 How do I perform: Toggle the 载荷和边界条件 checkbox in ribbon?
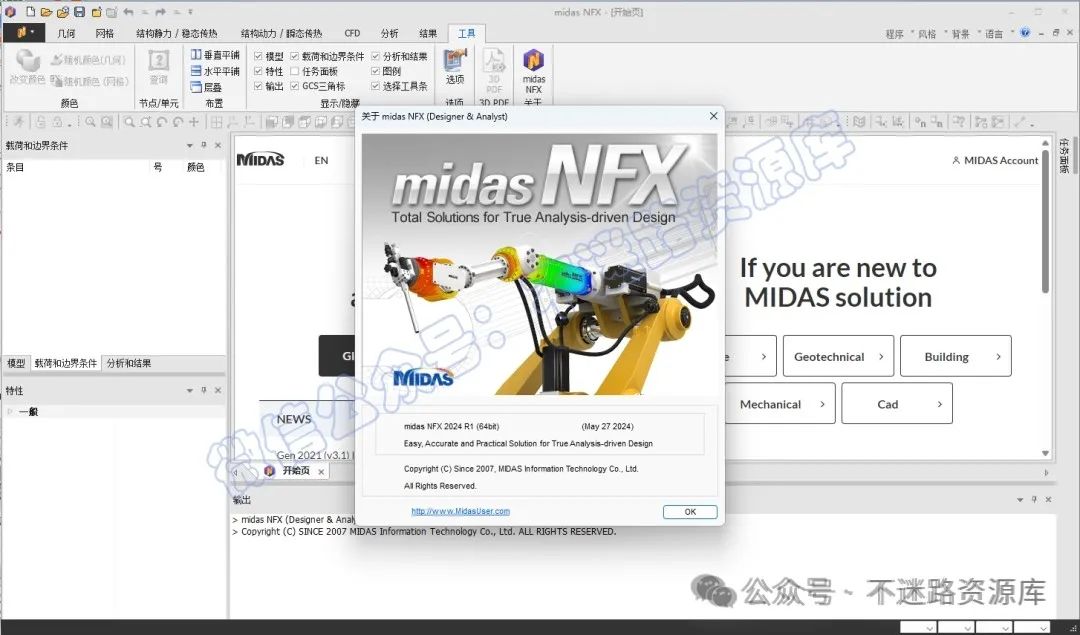[295, 56]
